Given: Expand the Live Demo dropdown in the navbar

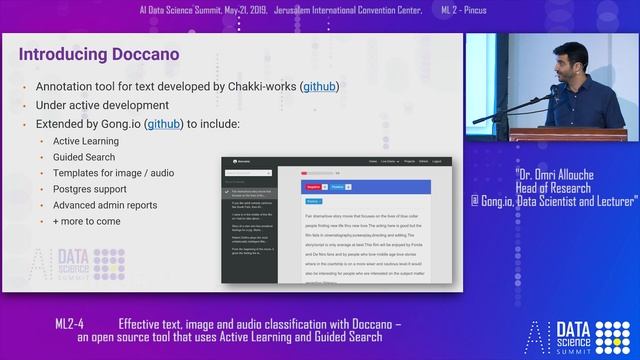Looking at the screenshot, I should click(390, 162).
